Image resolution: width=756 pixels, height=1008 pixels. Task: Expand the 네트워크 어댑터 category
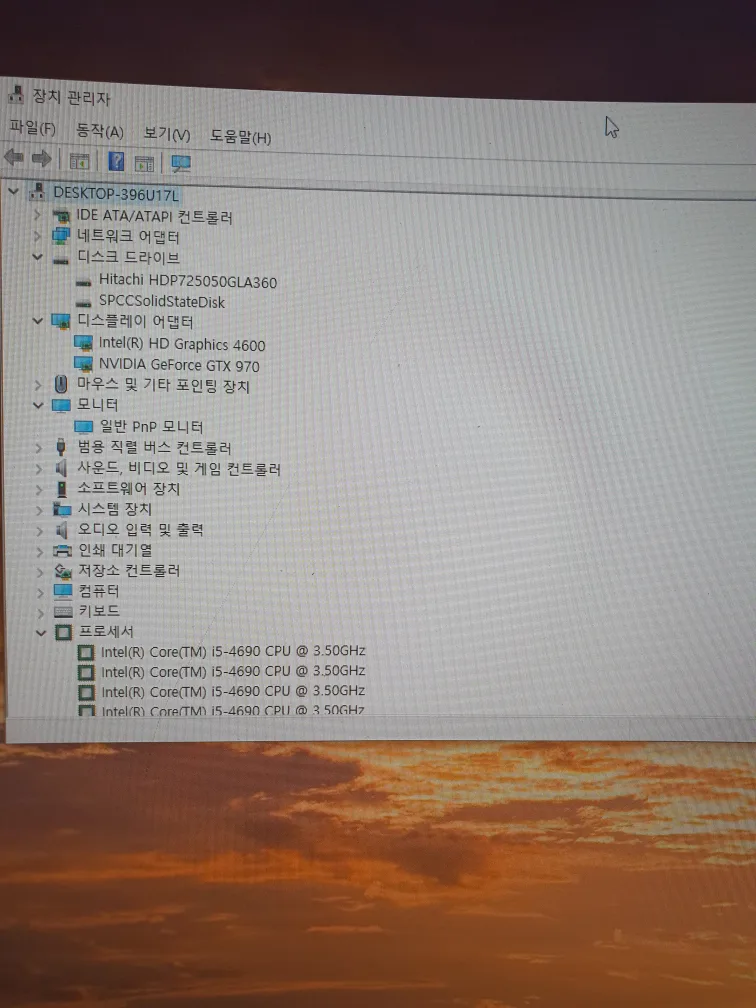pyautogui.click(x=37, y=235)
